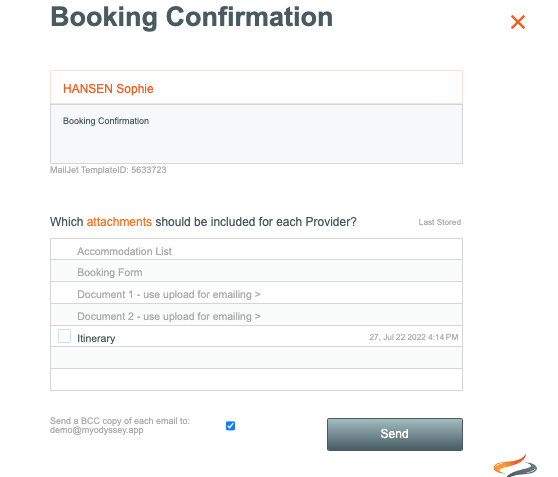Click the Booking Confirmation dialog title

191,17
